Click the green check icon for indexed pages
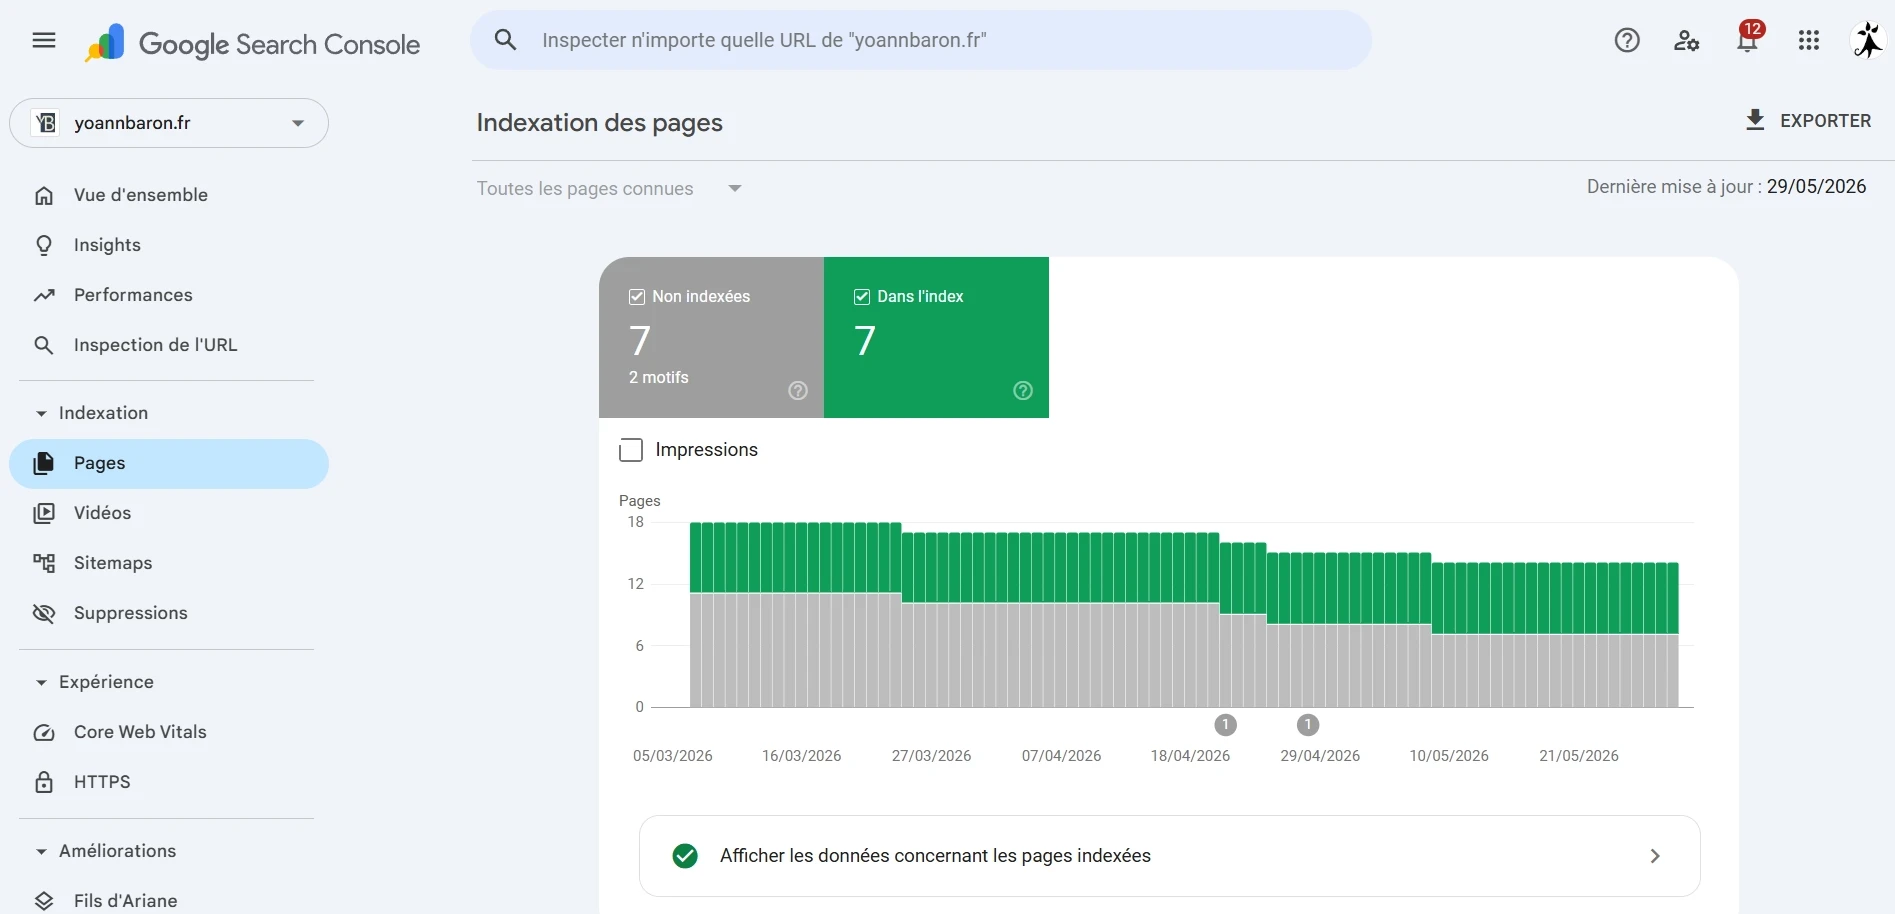 [685, 856]
